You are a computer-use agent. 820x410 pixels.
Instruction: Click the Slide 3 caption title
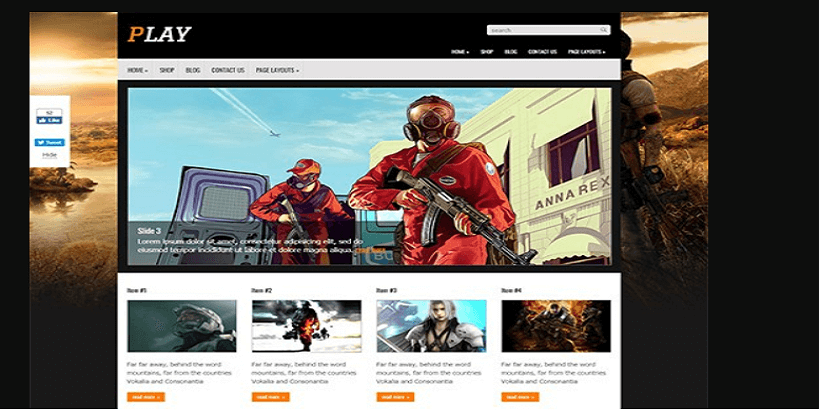click(x=149, y=231)
